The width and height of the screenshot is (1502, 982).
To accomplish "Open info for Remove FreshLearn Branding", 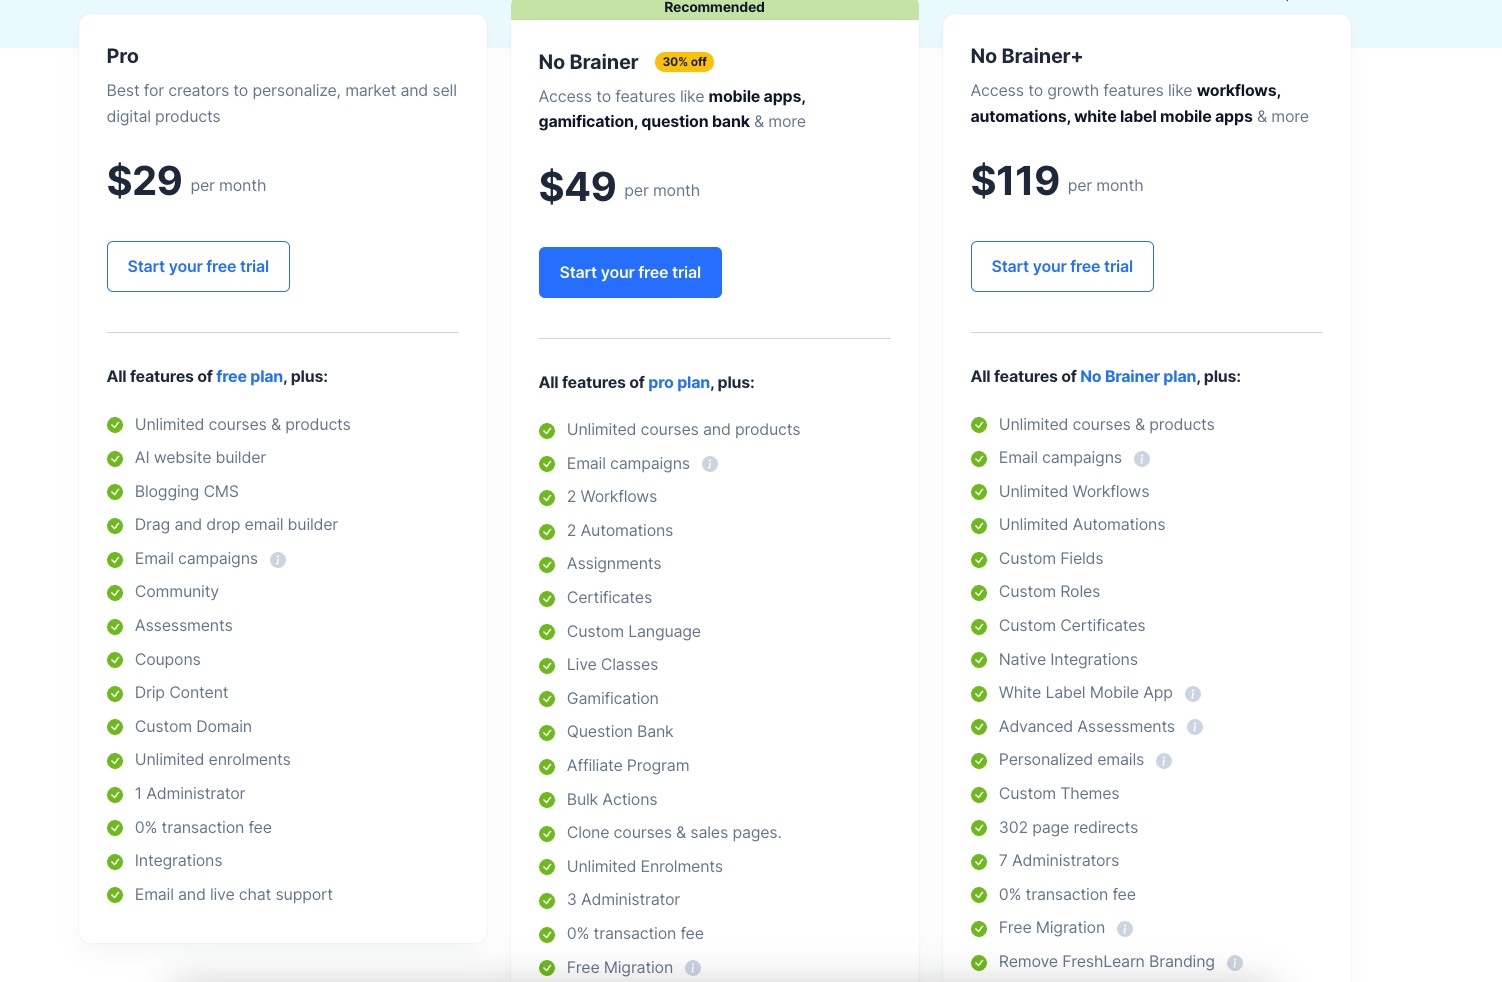I will pos(1235,962).
